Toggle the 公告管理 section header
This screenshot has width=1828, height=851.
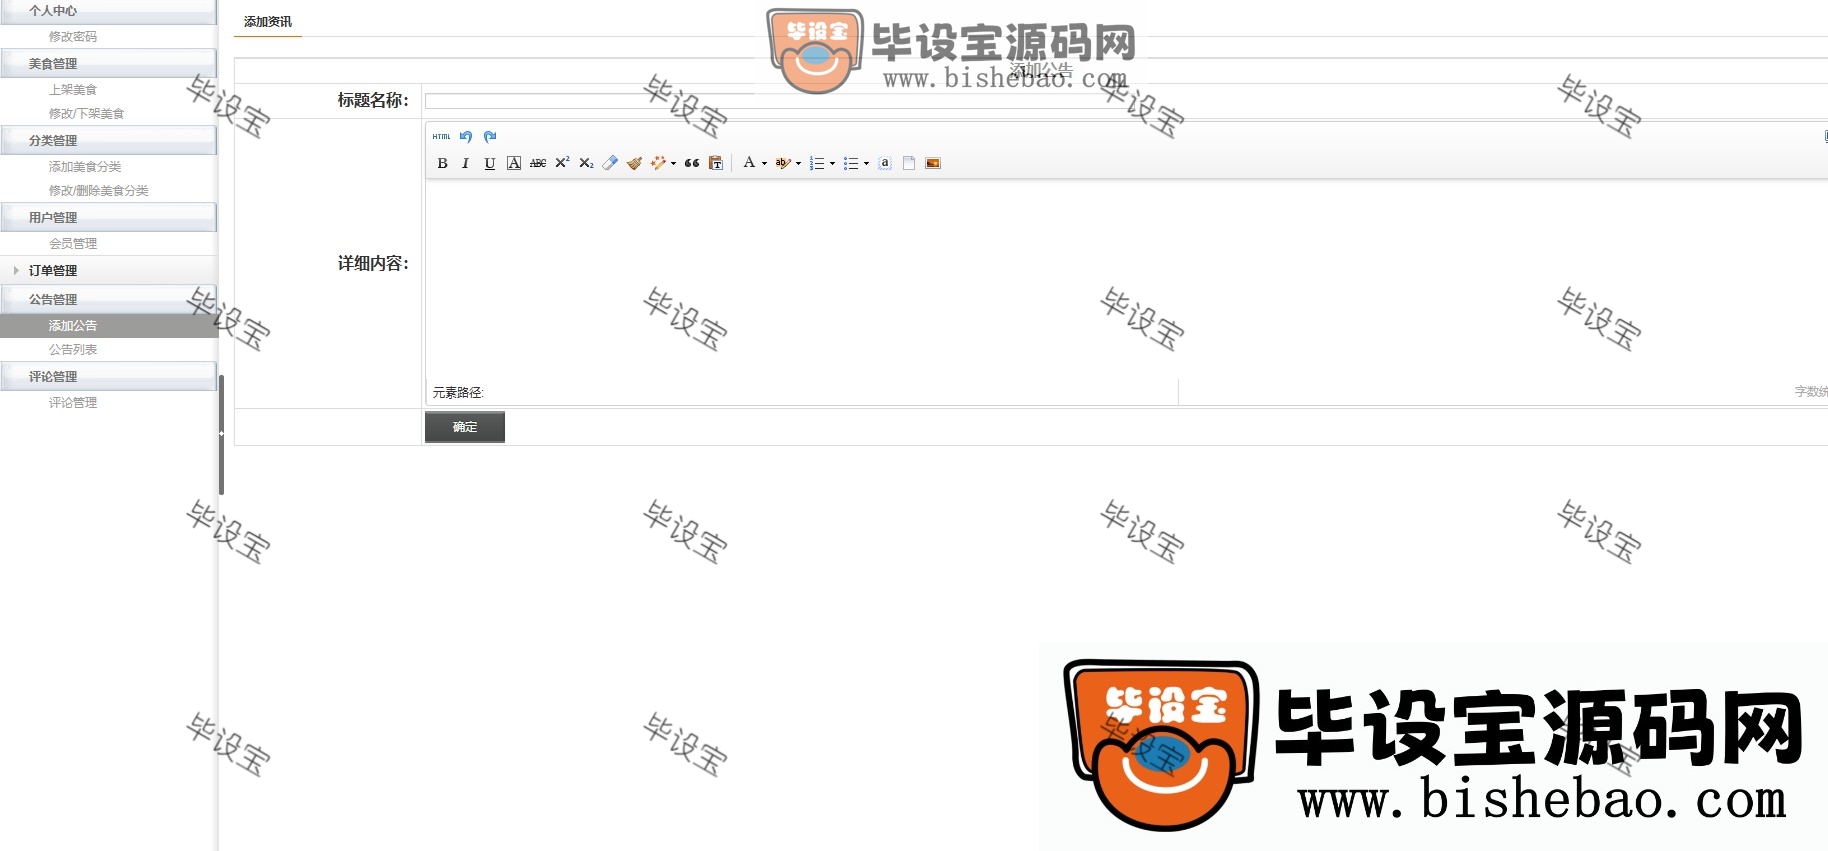coord(108,300)
